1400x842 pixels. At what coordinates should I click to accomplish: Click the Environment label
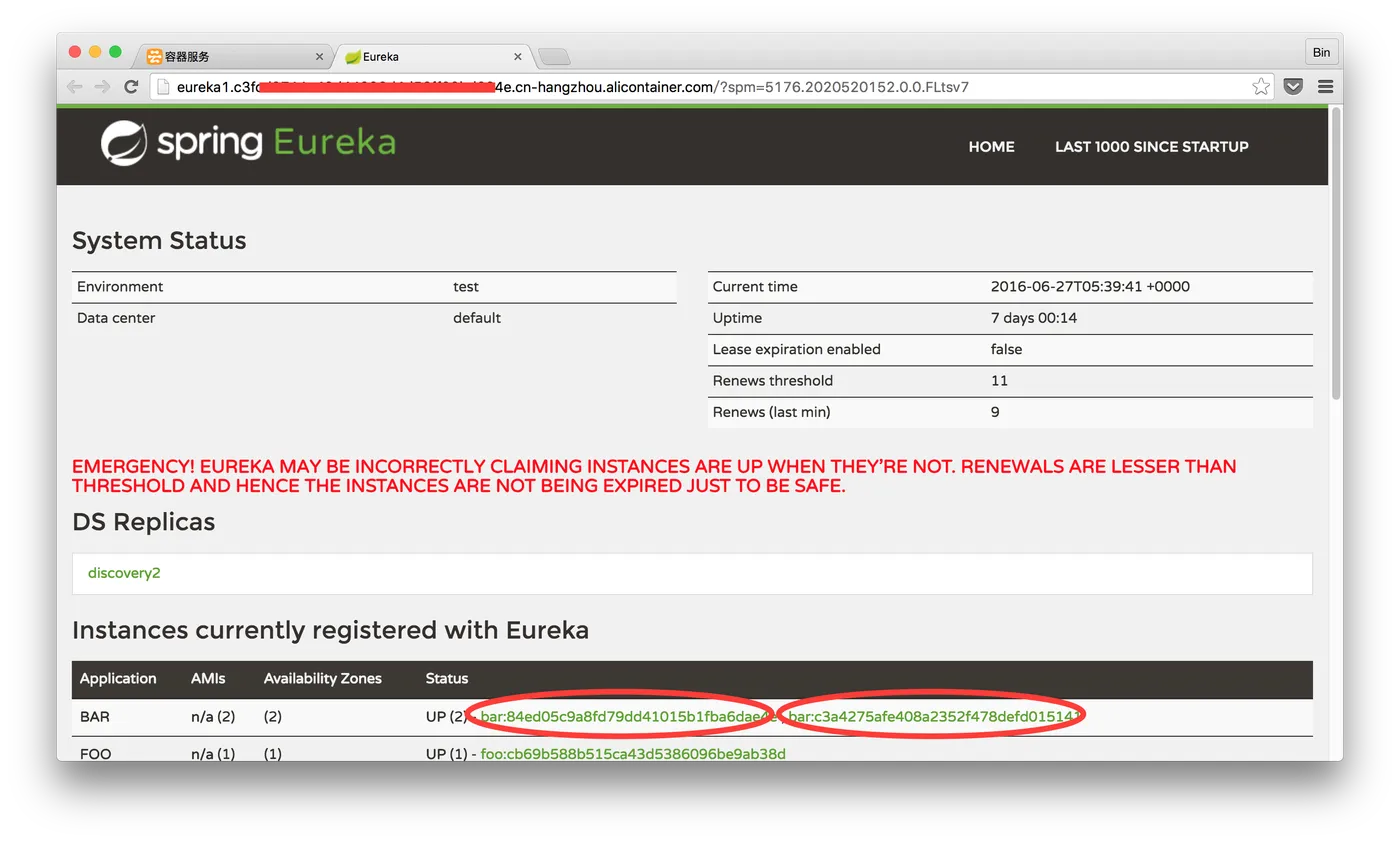click(x=120, y=287)
